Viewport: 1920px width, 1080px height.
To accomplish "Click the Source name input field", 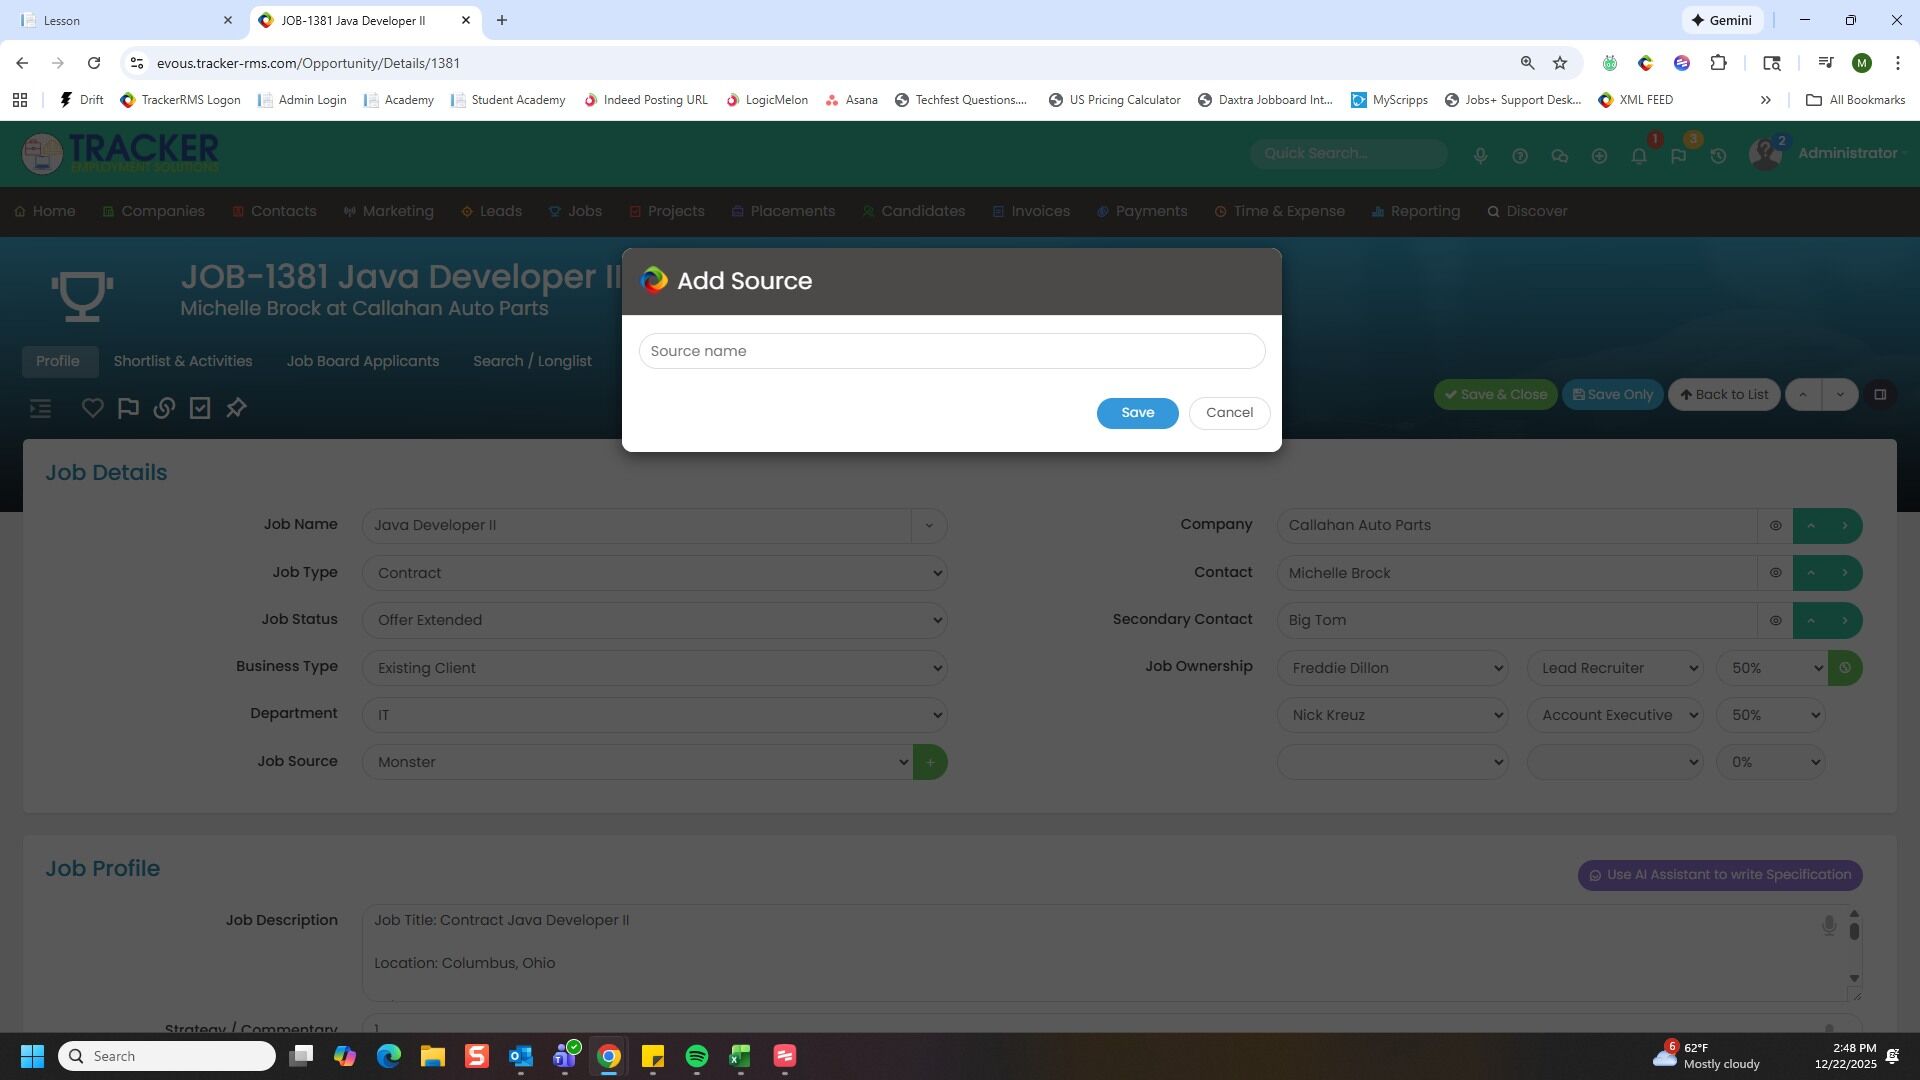I will tap(951, 351).
